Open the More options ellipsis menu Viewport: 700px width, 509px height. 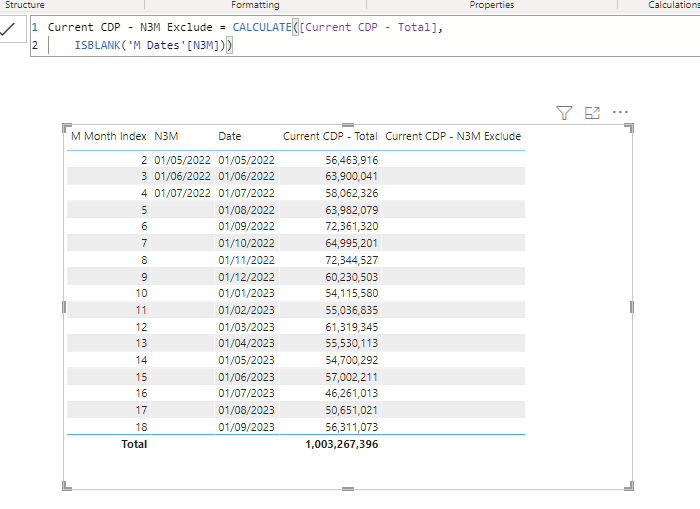[620, 112]
